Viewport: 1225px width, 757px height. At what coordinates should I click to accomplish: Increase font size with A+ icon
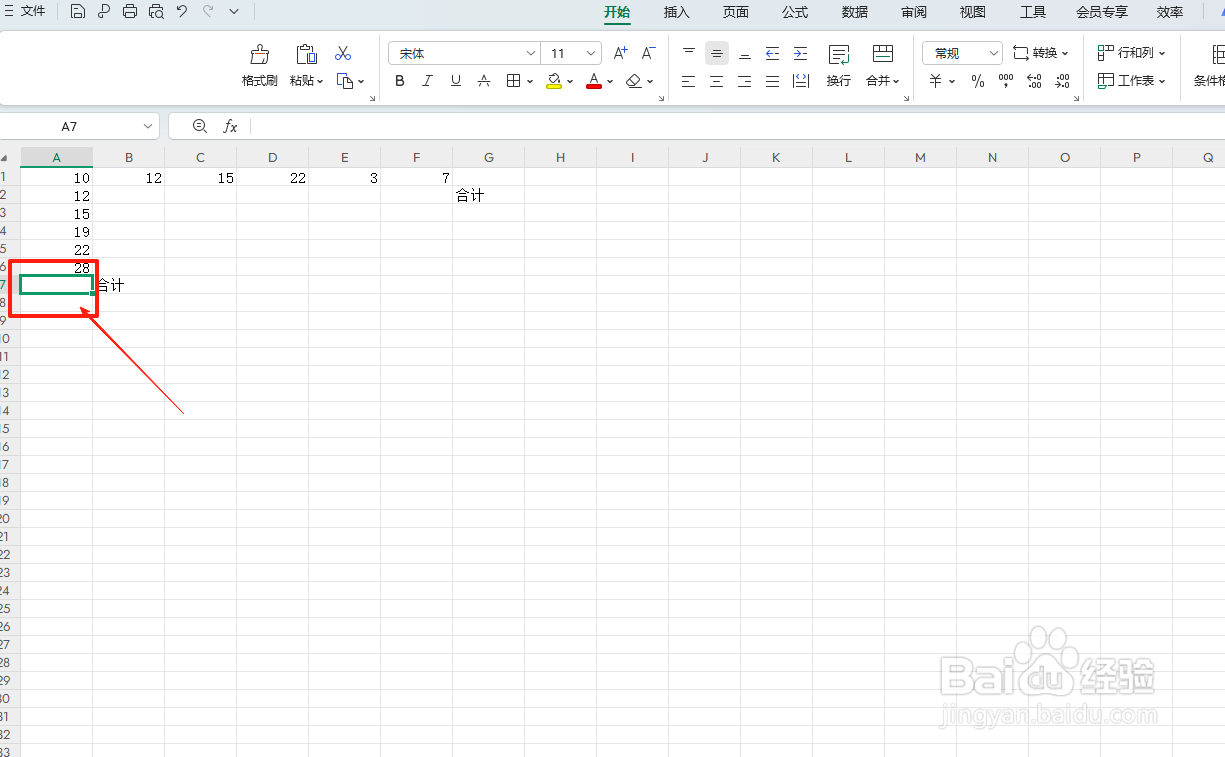pos(621,53)
